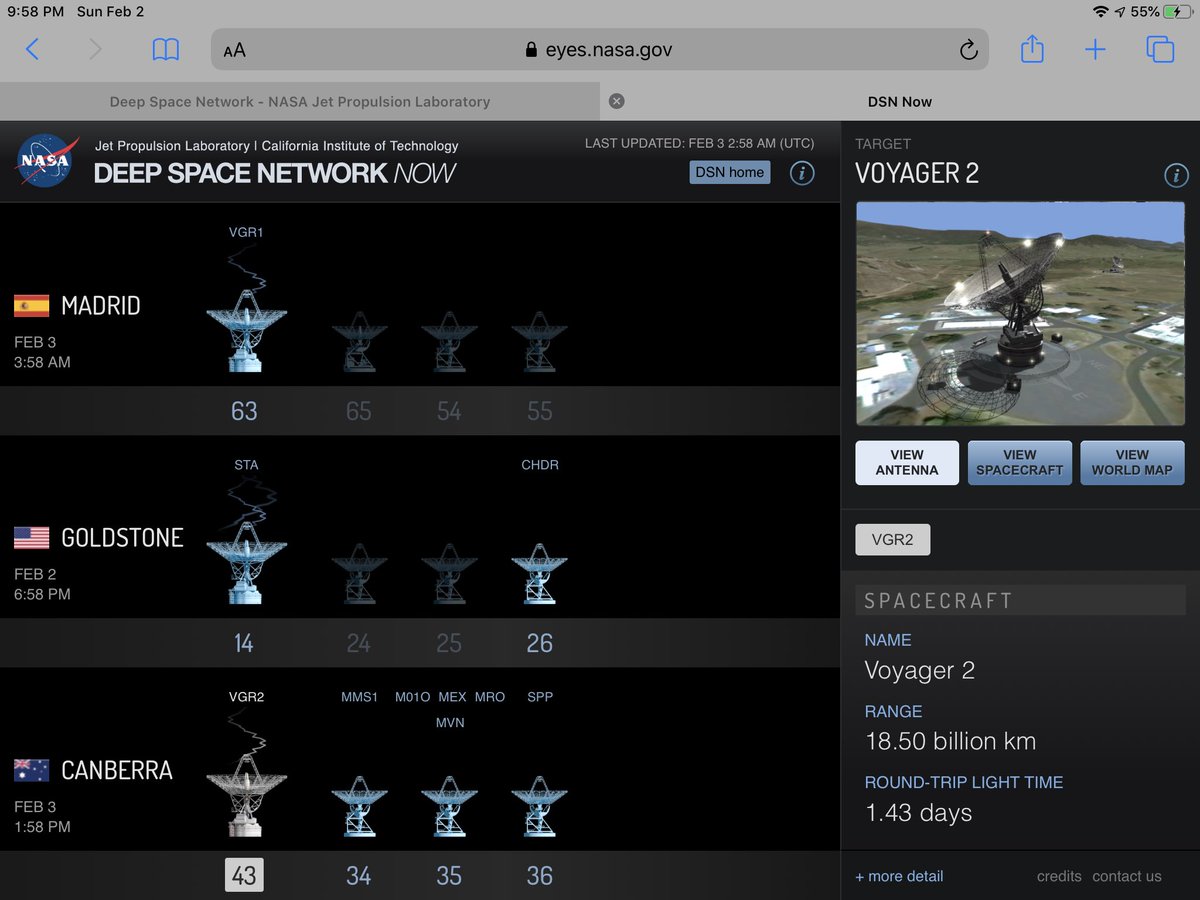Tap the Wi-Fi status icon

click(1101, 12)
